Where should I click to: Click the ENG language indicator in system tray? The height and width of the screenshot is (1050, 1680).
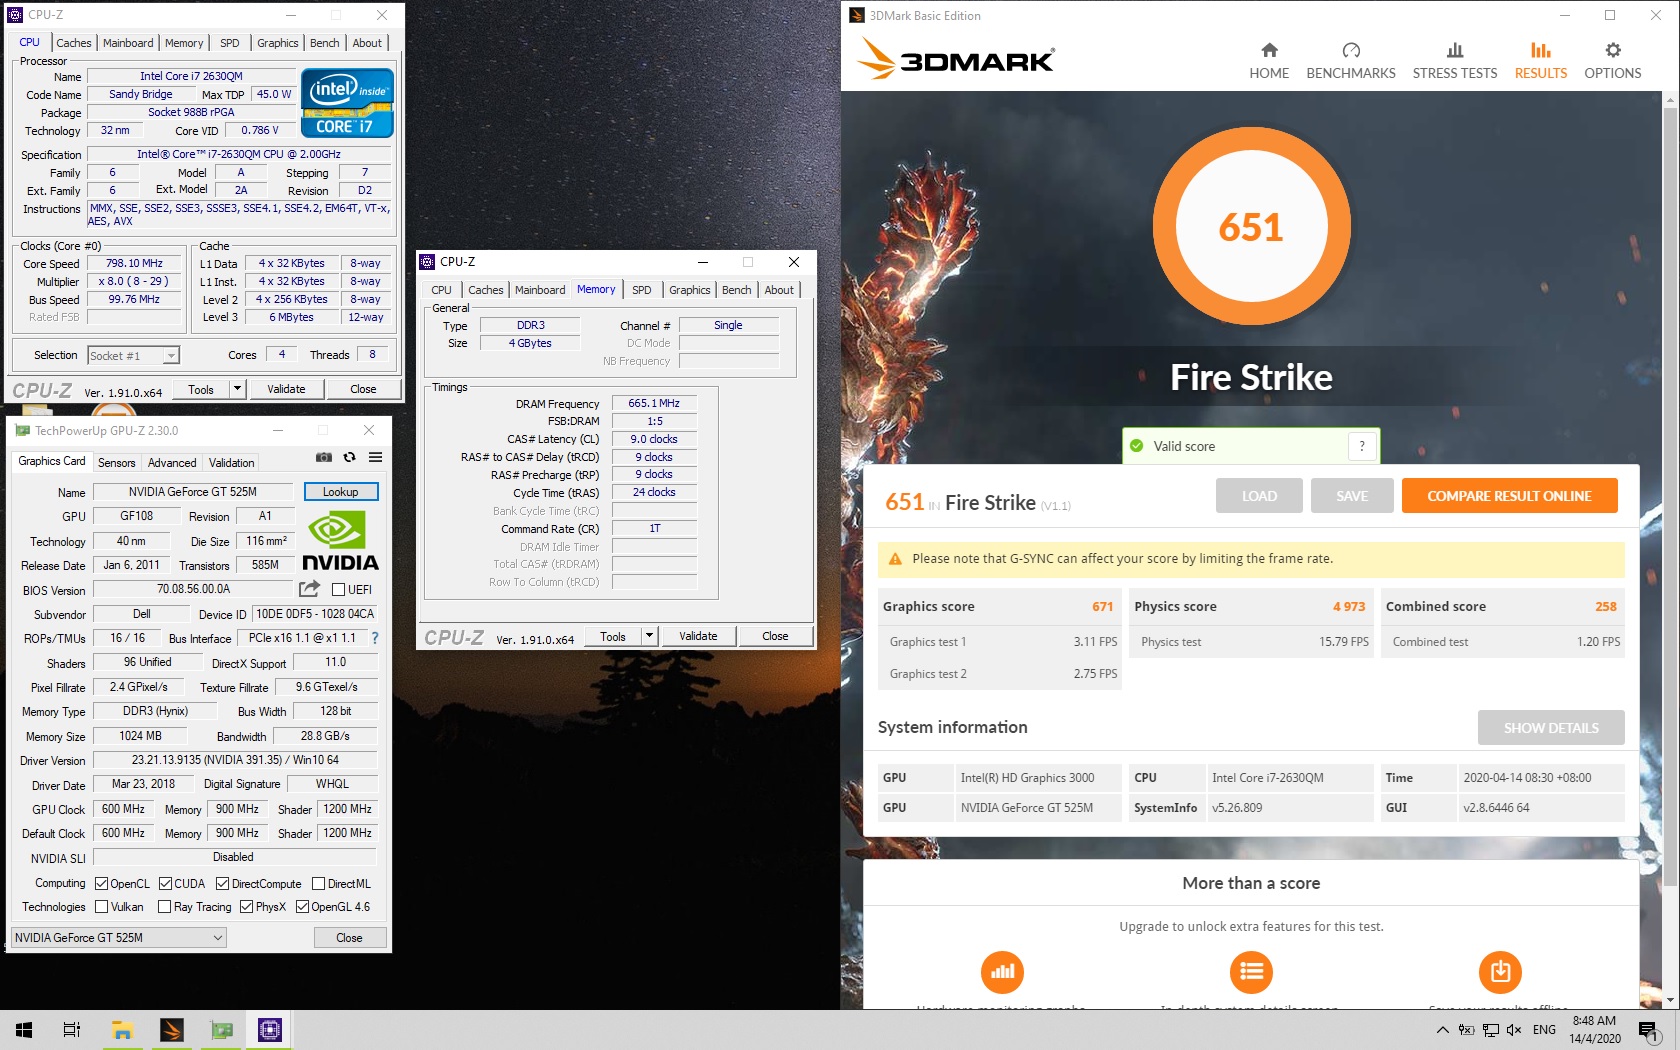pos(1544,1030)
